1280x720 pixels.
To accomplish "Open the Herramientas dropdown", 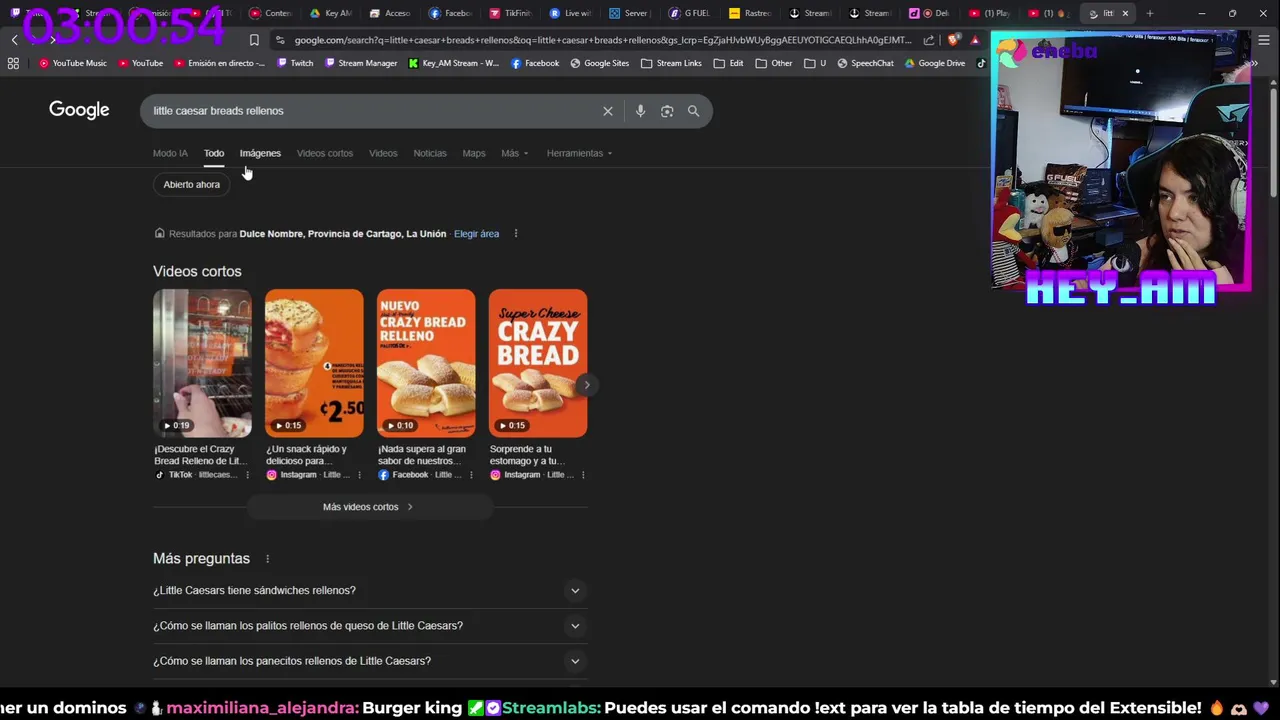I will pyautogui.click(x=580, y=153).
